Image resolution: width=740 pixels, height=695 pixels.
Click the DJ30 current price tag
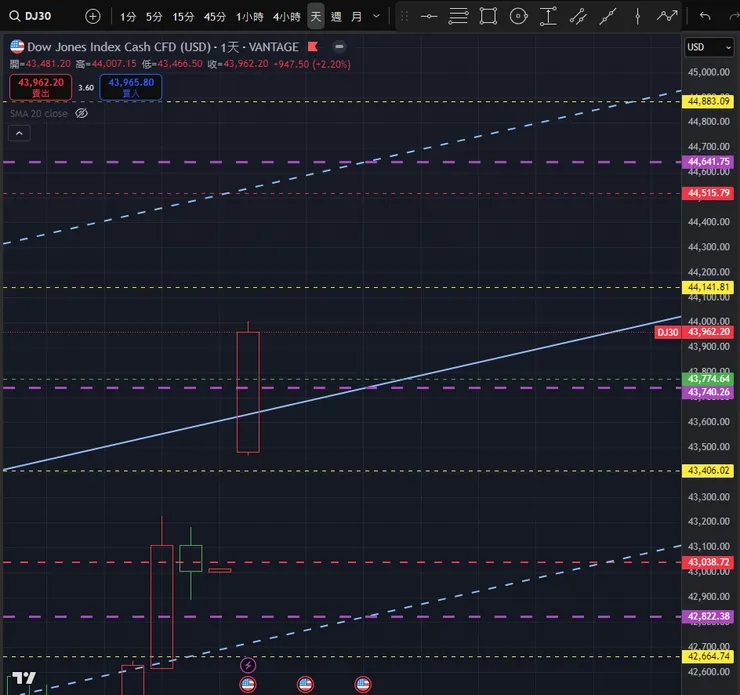point(667,332)
